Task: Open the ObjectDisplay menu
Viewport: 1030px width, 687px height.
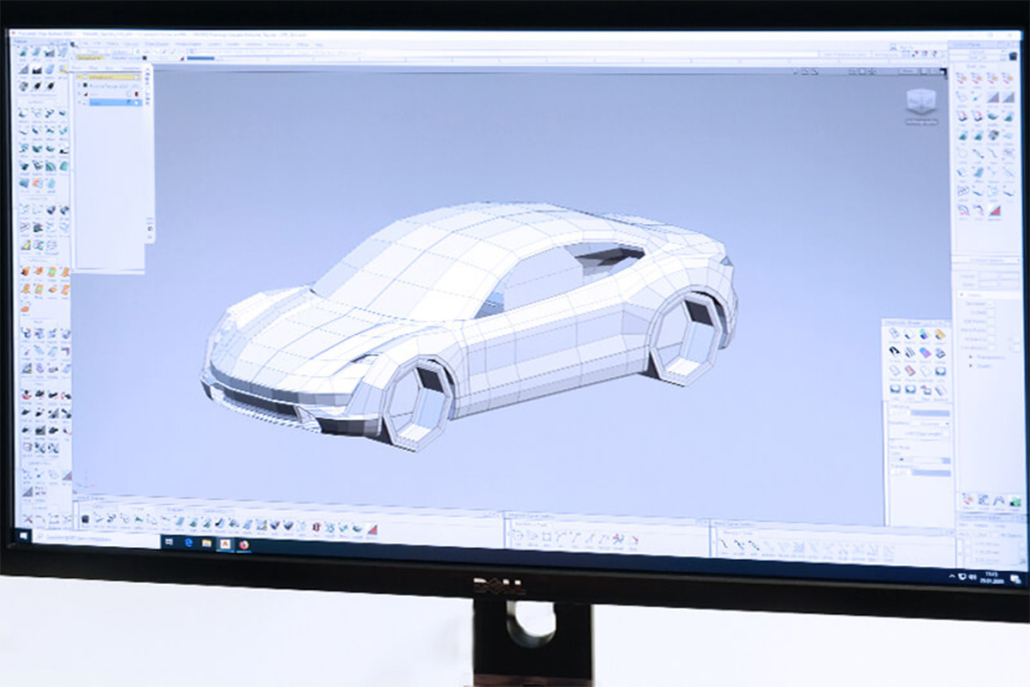Action: 157,44
